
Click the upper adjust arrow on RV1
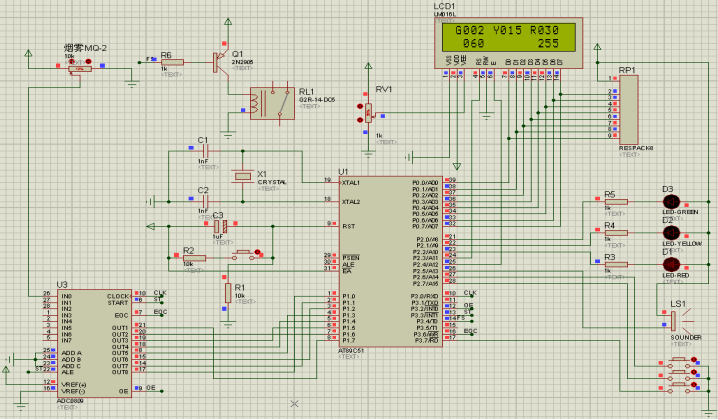pos(360,106)
